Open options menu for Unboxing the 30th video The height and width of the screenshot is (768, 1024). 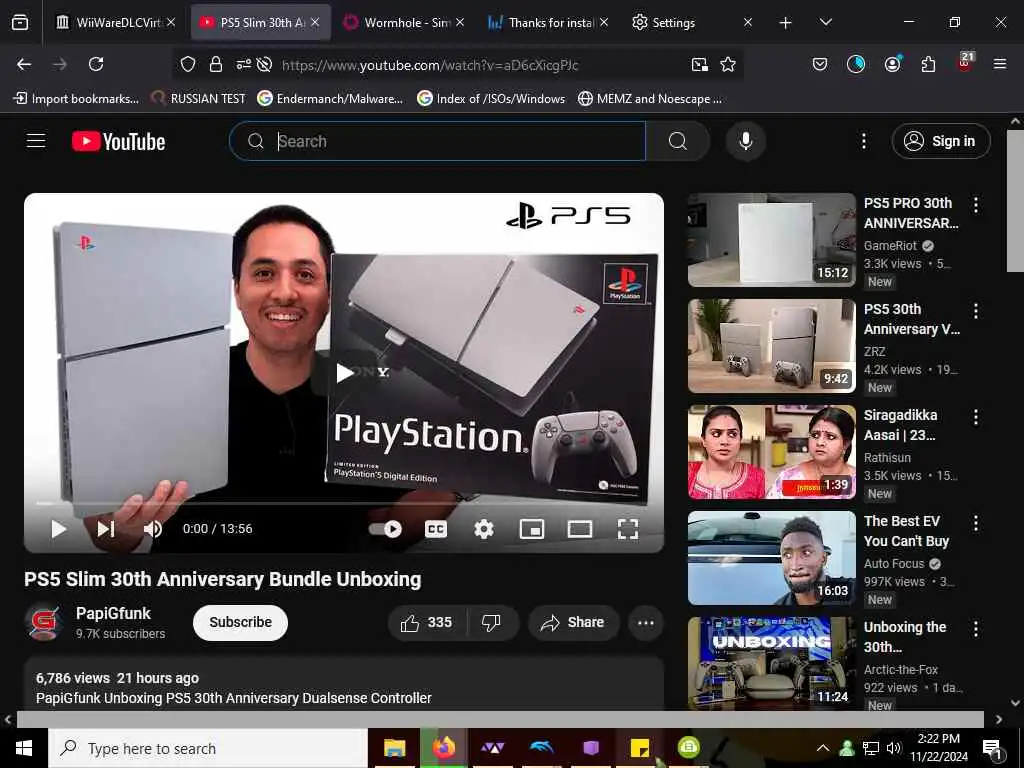click(976, 628)
